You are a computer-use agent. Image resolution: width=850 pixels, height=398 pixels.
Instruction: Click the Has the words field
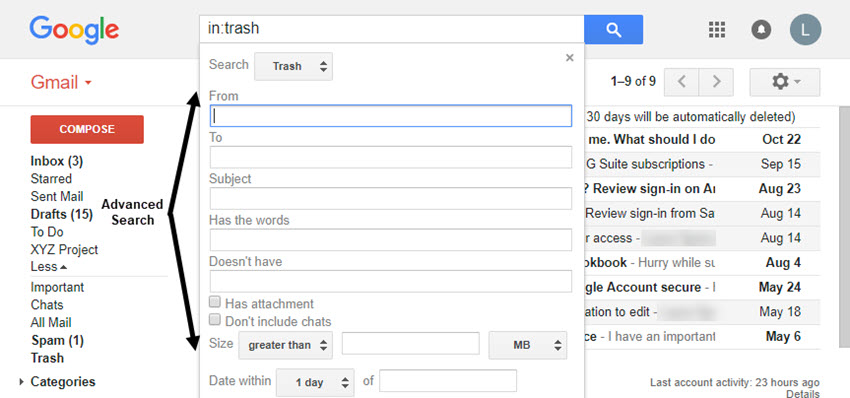point(391,240)
